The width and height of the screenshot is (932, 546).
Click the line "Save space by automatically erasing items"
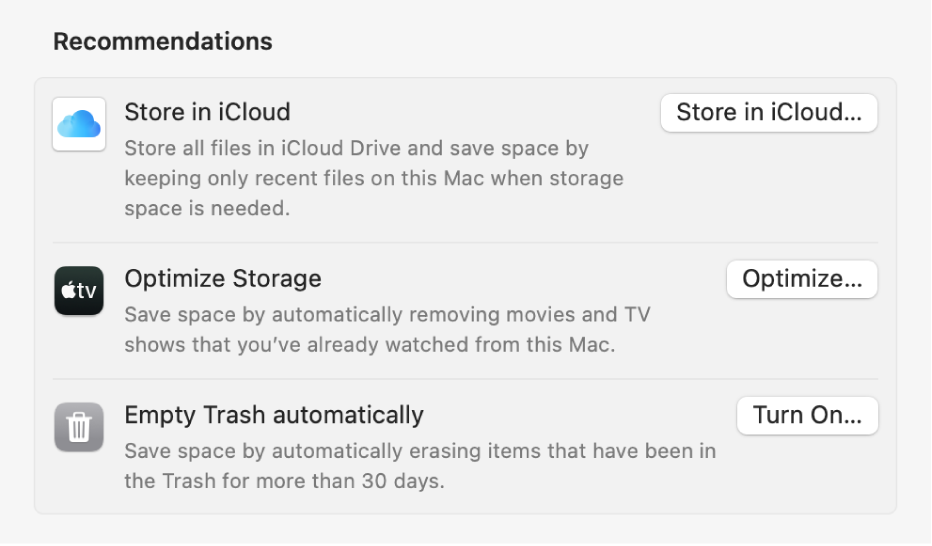(x=420, y=451)
